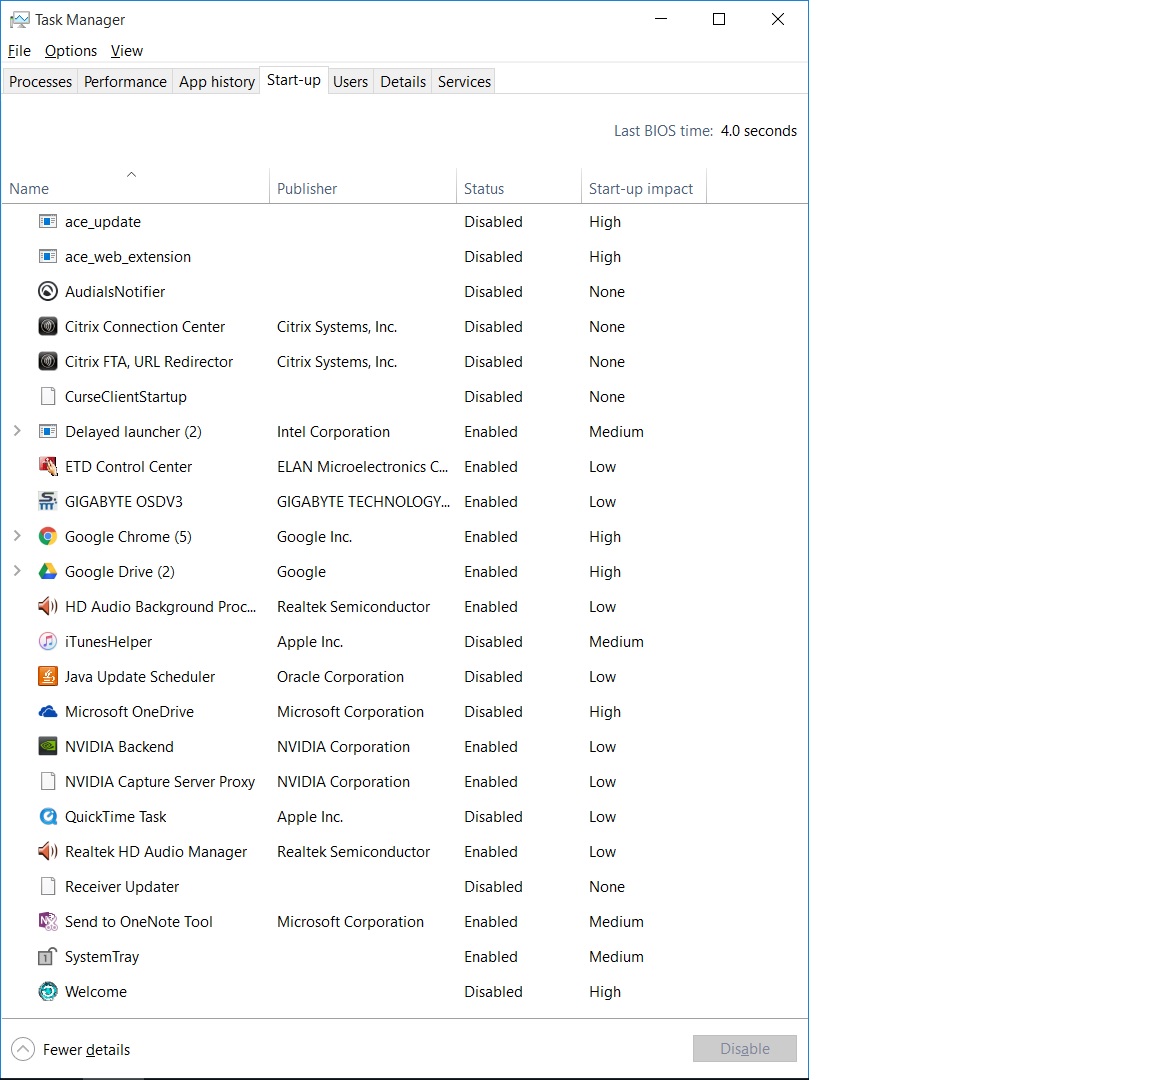Select the iTunesHelper row name

(108, 642)
